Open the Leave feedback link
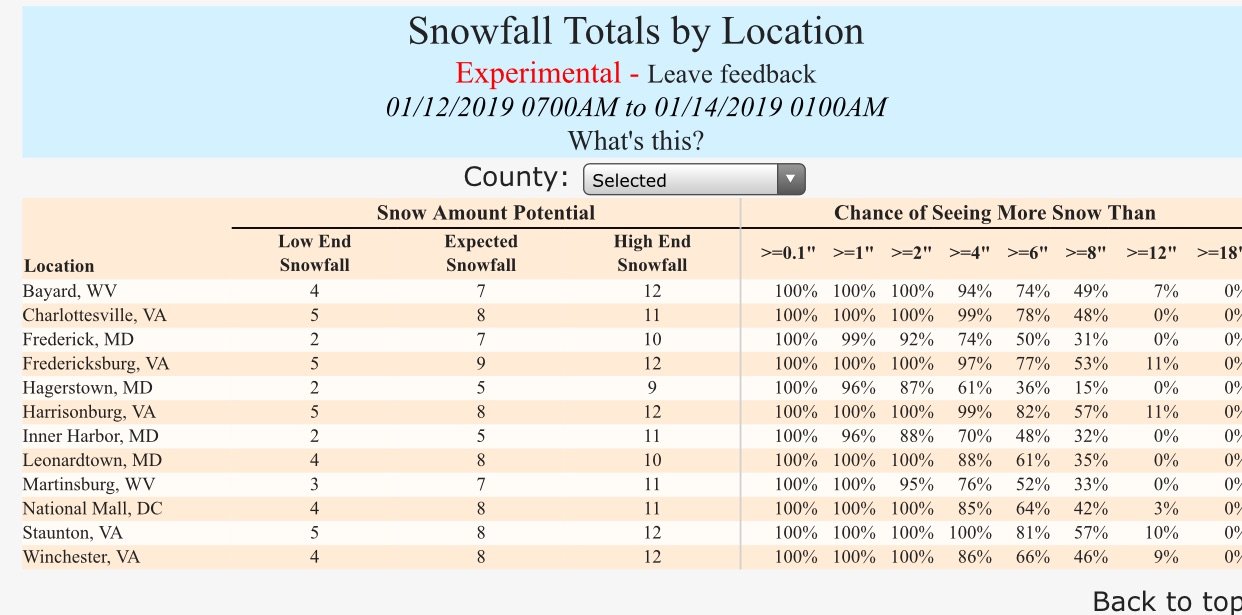1242x615 pixels. (x=731, y=74)
